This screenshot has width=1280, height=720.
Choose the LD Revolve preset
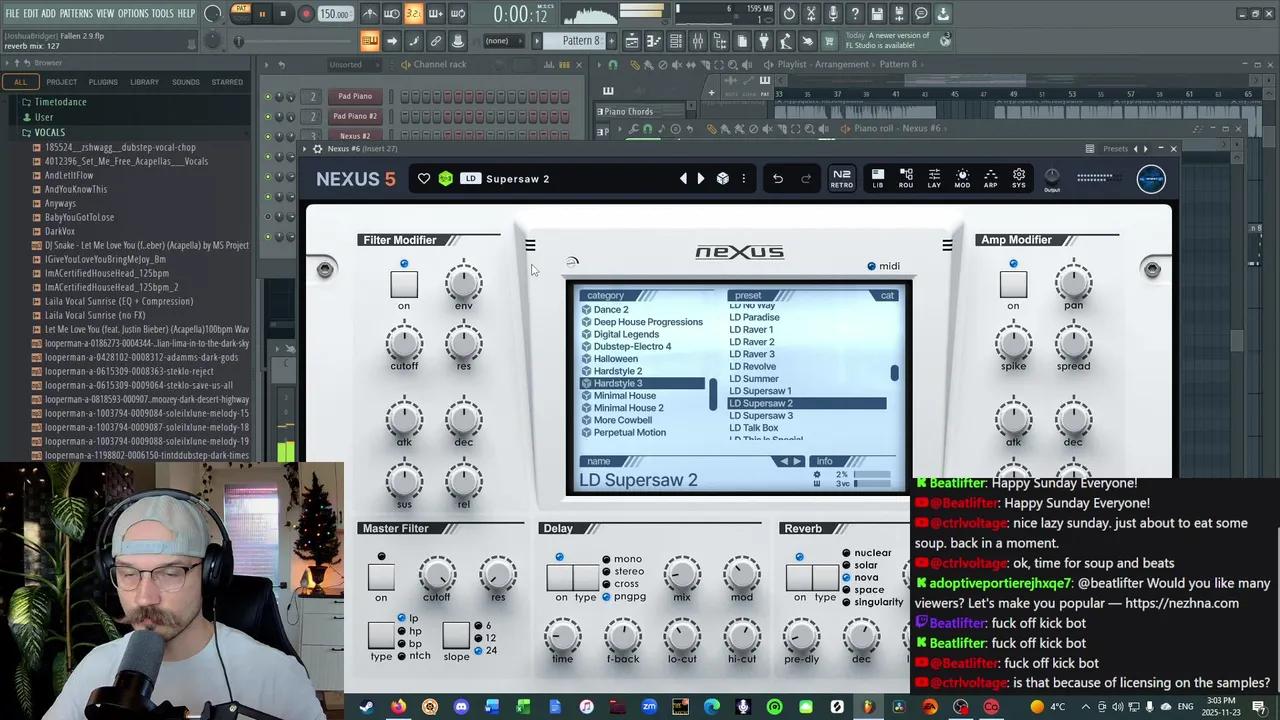tap(752, 367)
